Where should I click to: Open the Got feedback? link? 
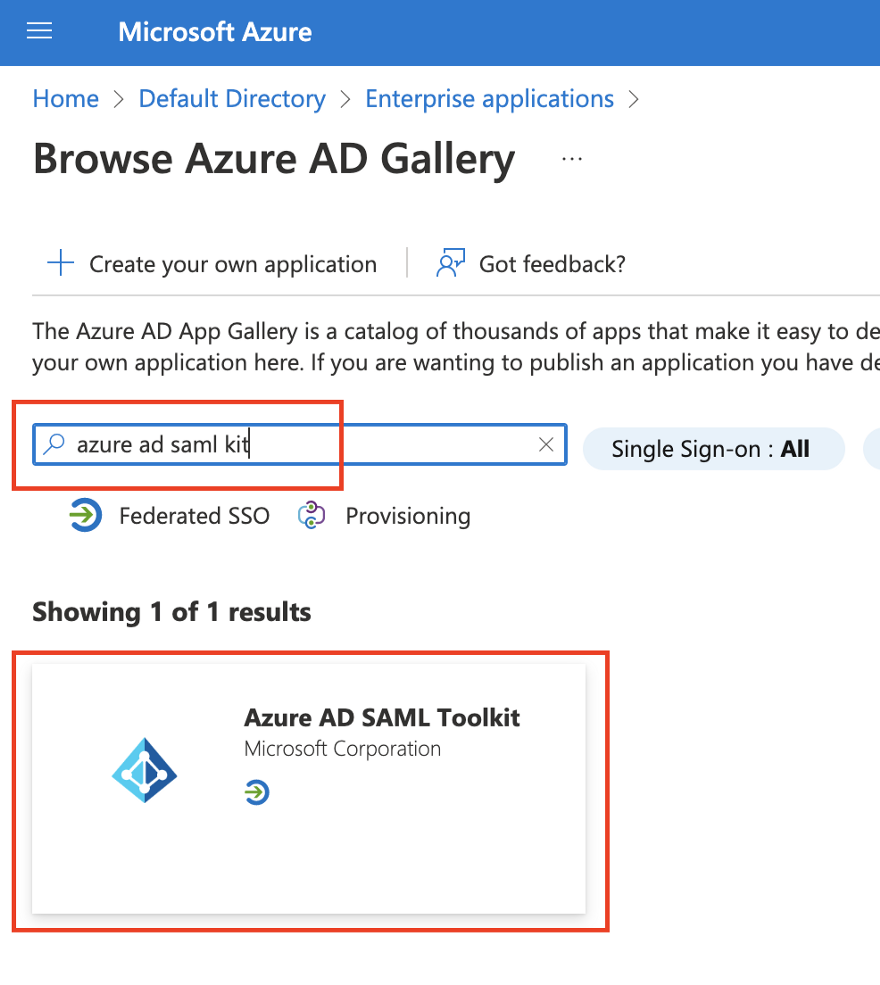(552, 264)
